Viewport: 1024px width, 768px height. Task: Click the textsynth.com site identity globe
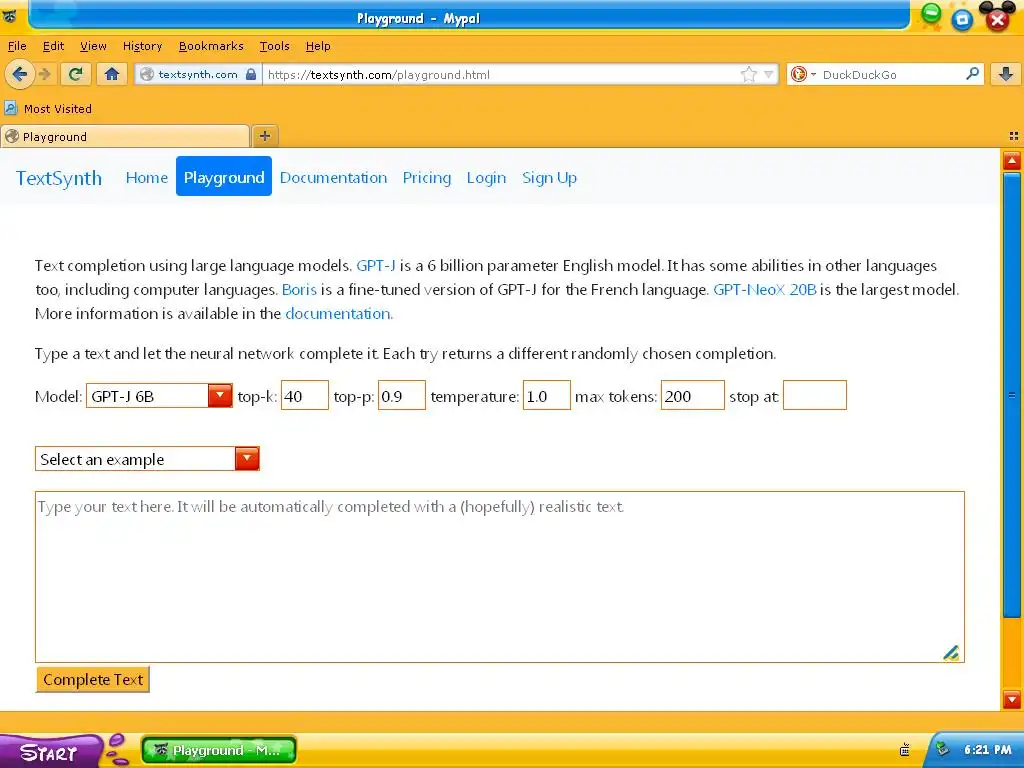point(148,74)
